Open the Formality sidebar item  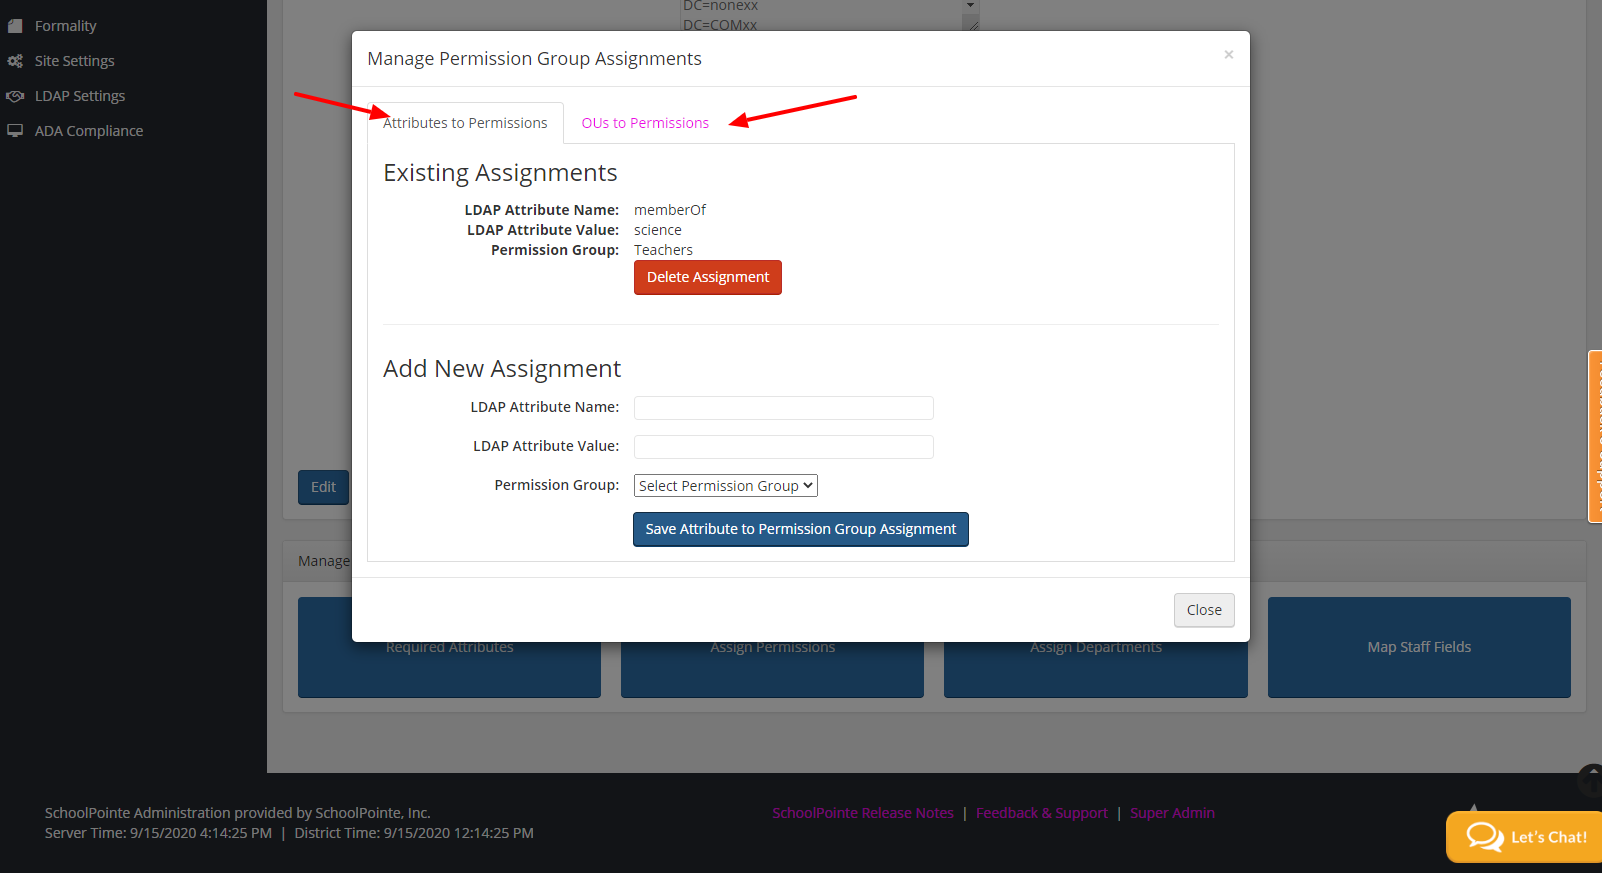[65, 26]
